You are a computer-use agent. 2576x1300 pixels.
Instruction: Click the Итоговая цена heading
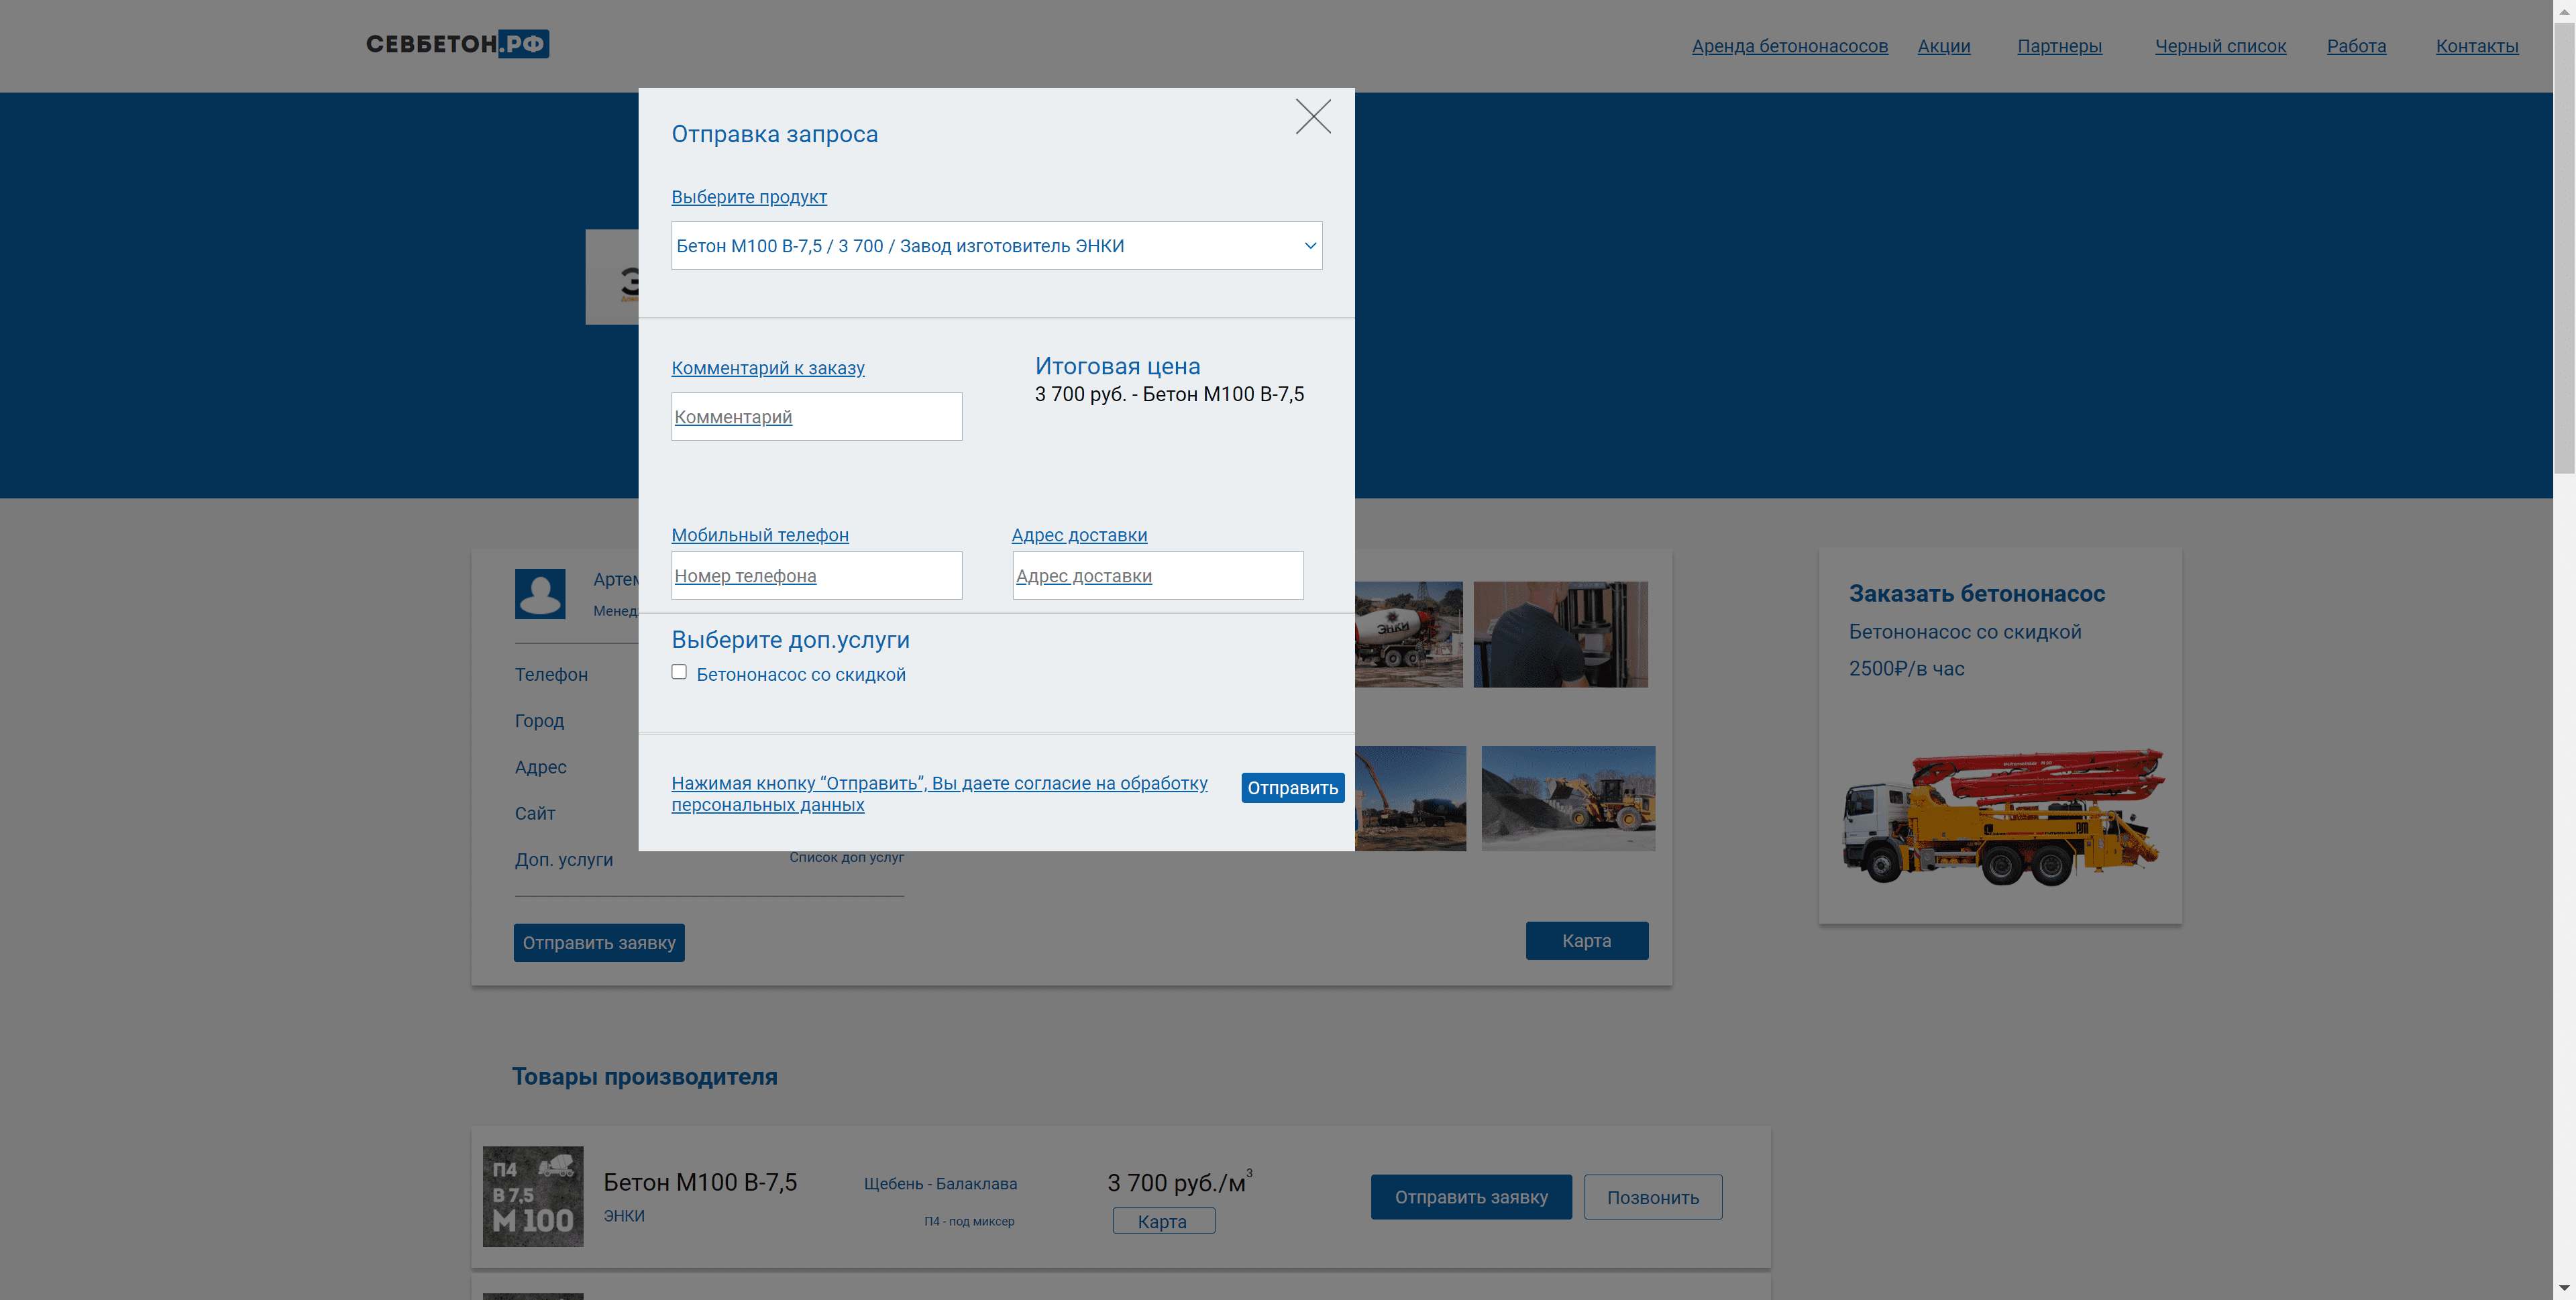tap(1117, 366)
